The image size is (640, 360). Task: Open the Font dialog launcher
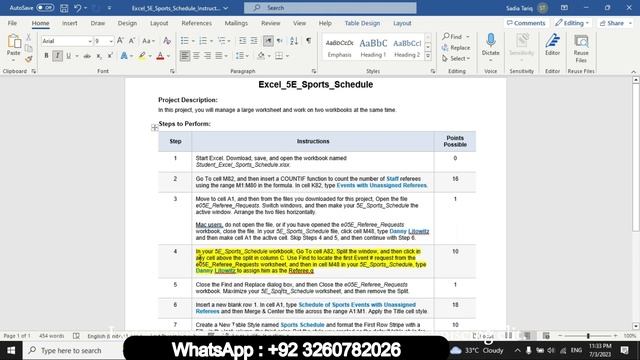[x=172, y=71]
